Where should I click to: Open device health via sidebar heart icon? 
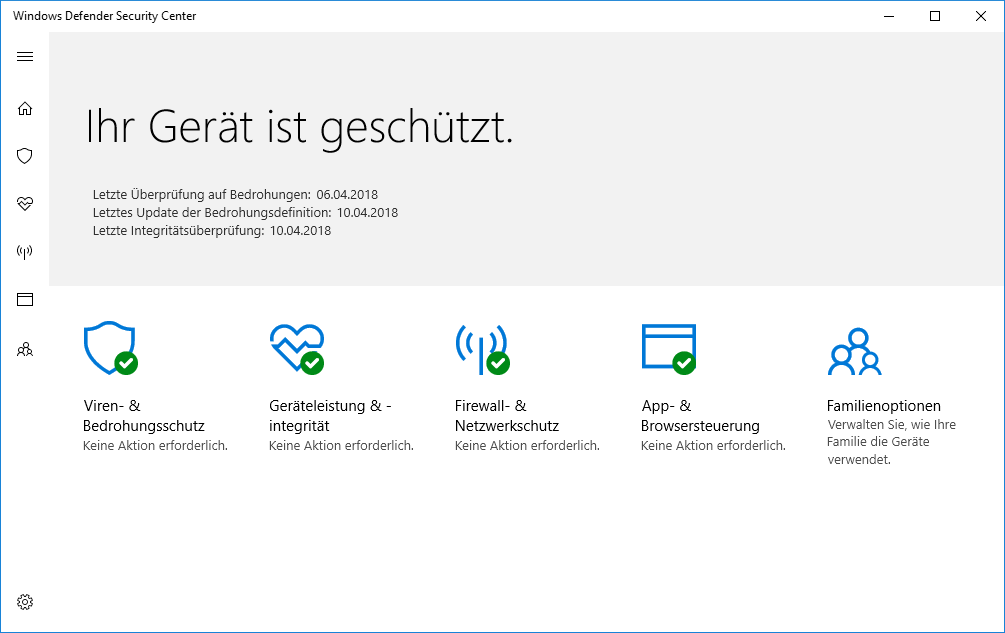coord(25,204)
